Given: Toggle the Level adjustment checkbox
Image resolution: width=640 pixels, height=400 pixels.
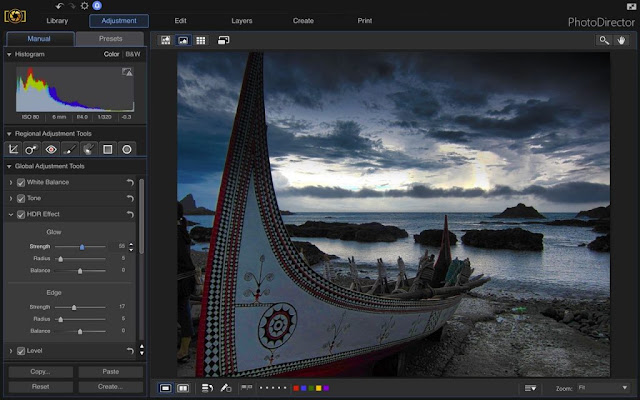Looking at the screenshot, I should click(x=21, y=351).
